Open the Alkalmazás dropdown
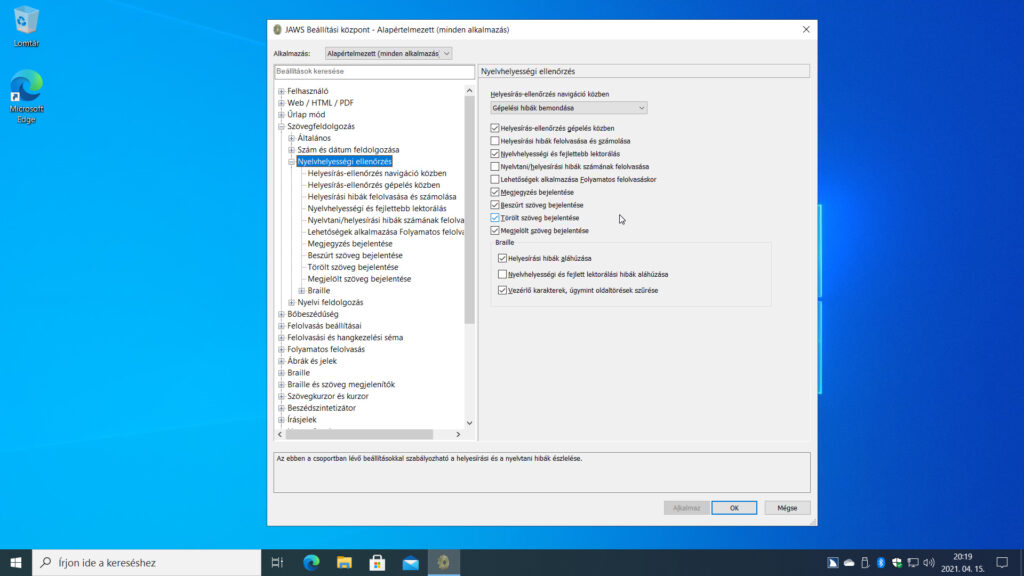This screenshot has height=576, width=1024. (389, 54)
